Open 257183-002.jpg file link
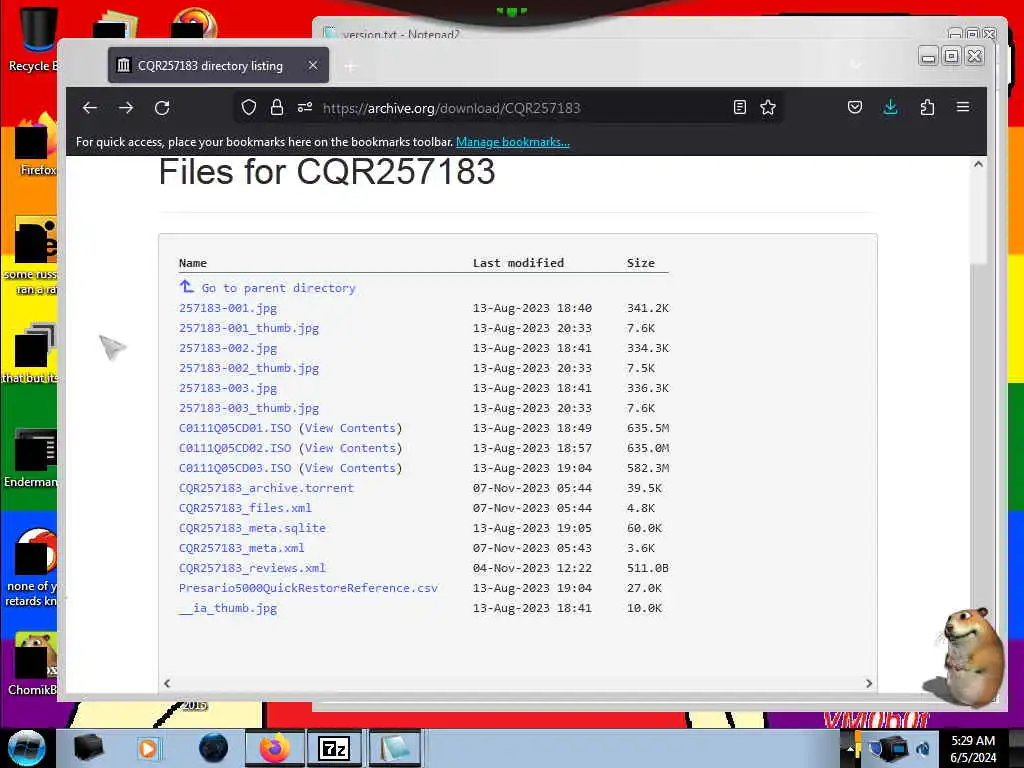 (x=228, y=348)
